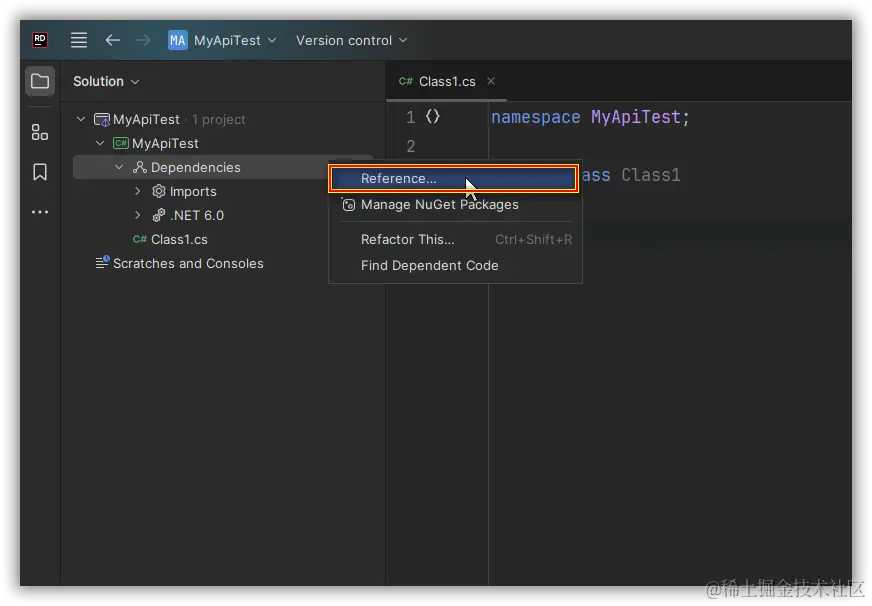Select the MyApiTest solution row
This screenshot has width=872, height=606.
[222, 119]
